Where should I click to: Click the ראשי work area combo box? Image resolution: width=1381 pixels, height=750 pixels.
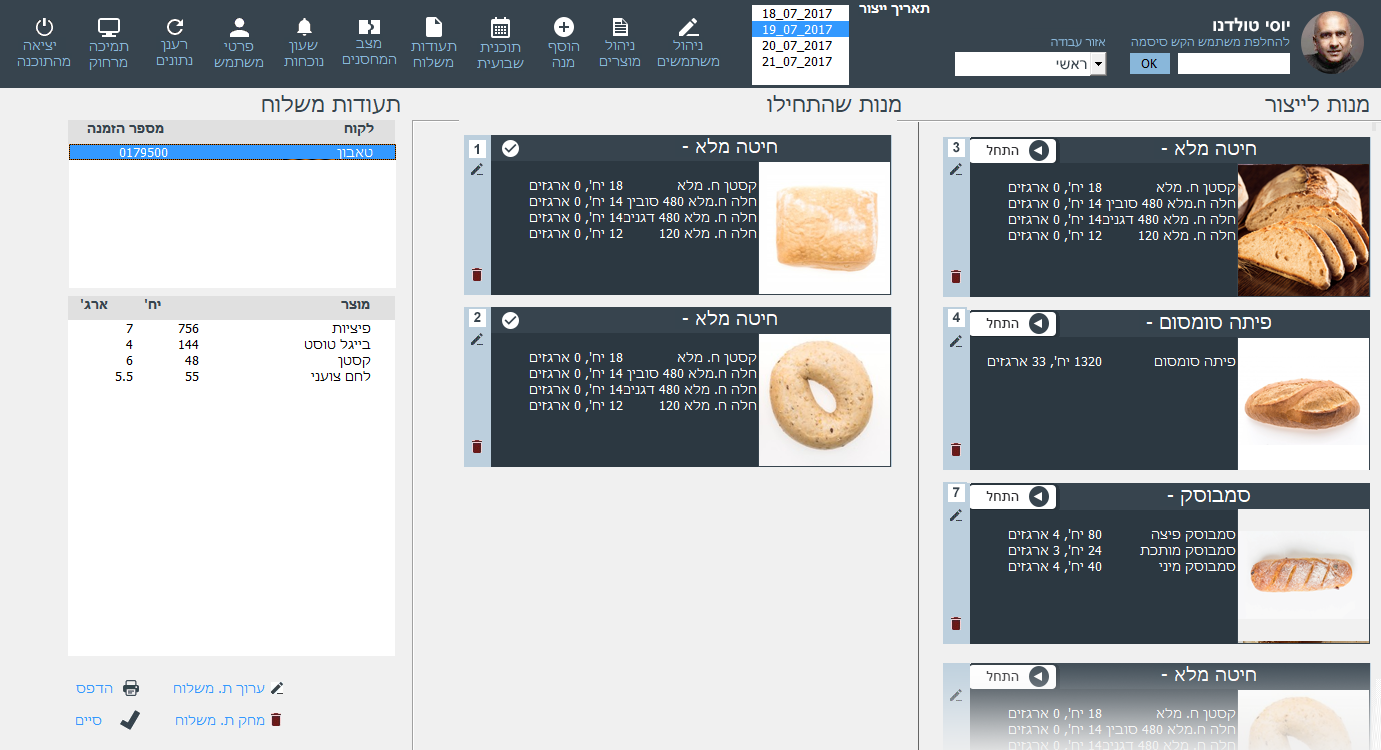point(1030,64)
